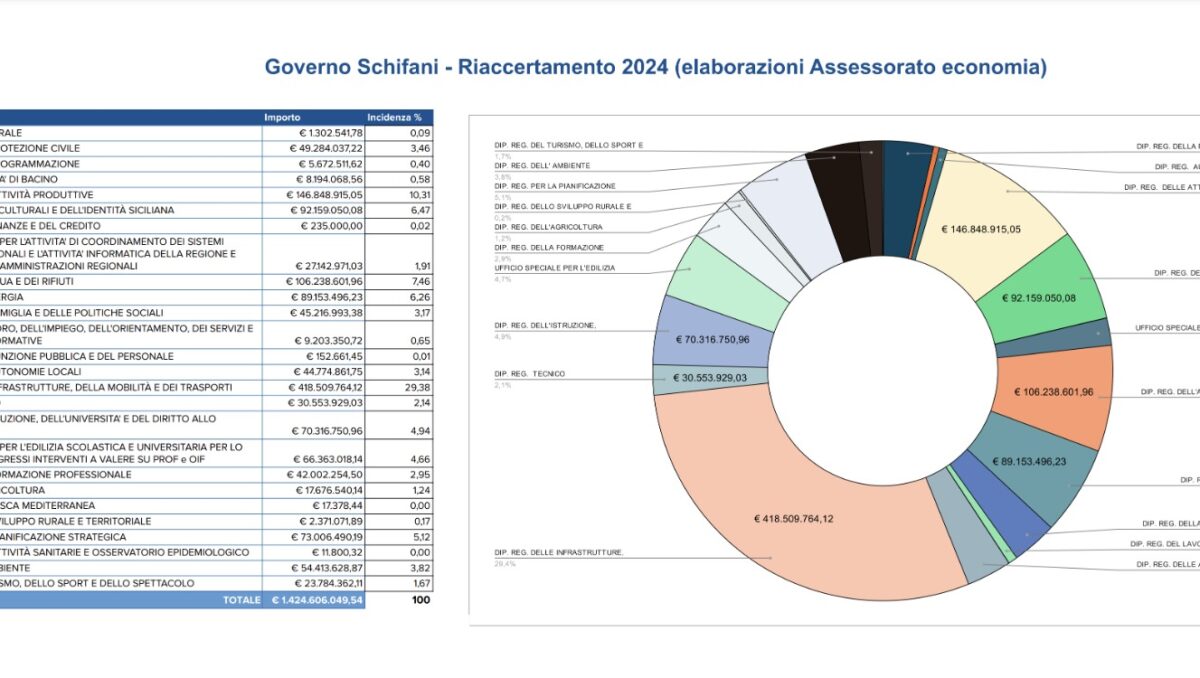Click chart label 'DIP. REG. DELL'ISTRUZIONE,'

pyautogui.click(x=545, y=325)
